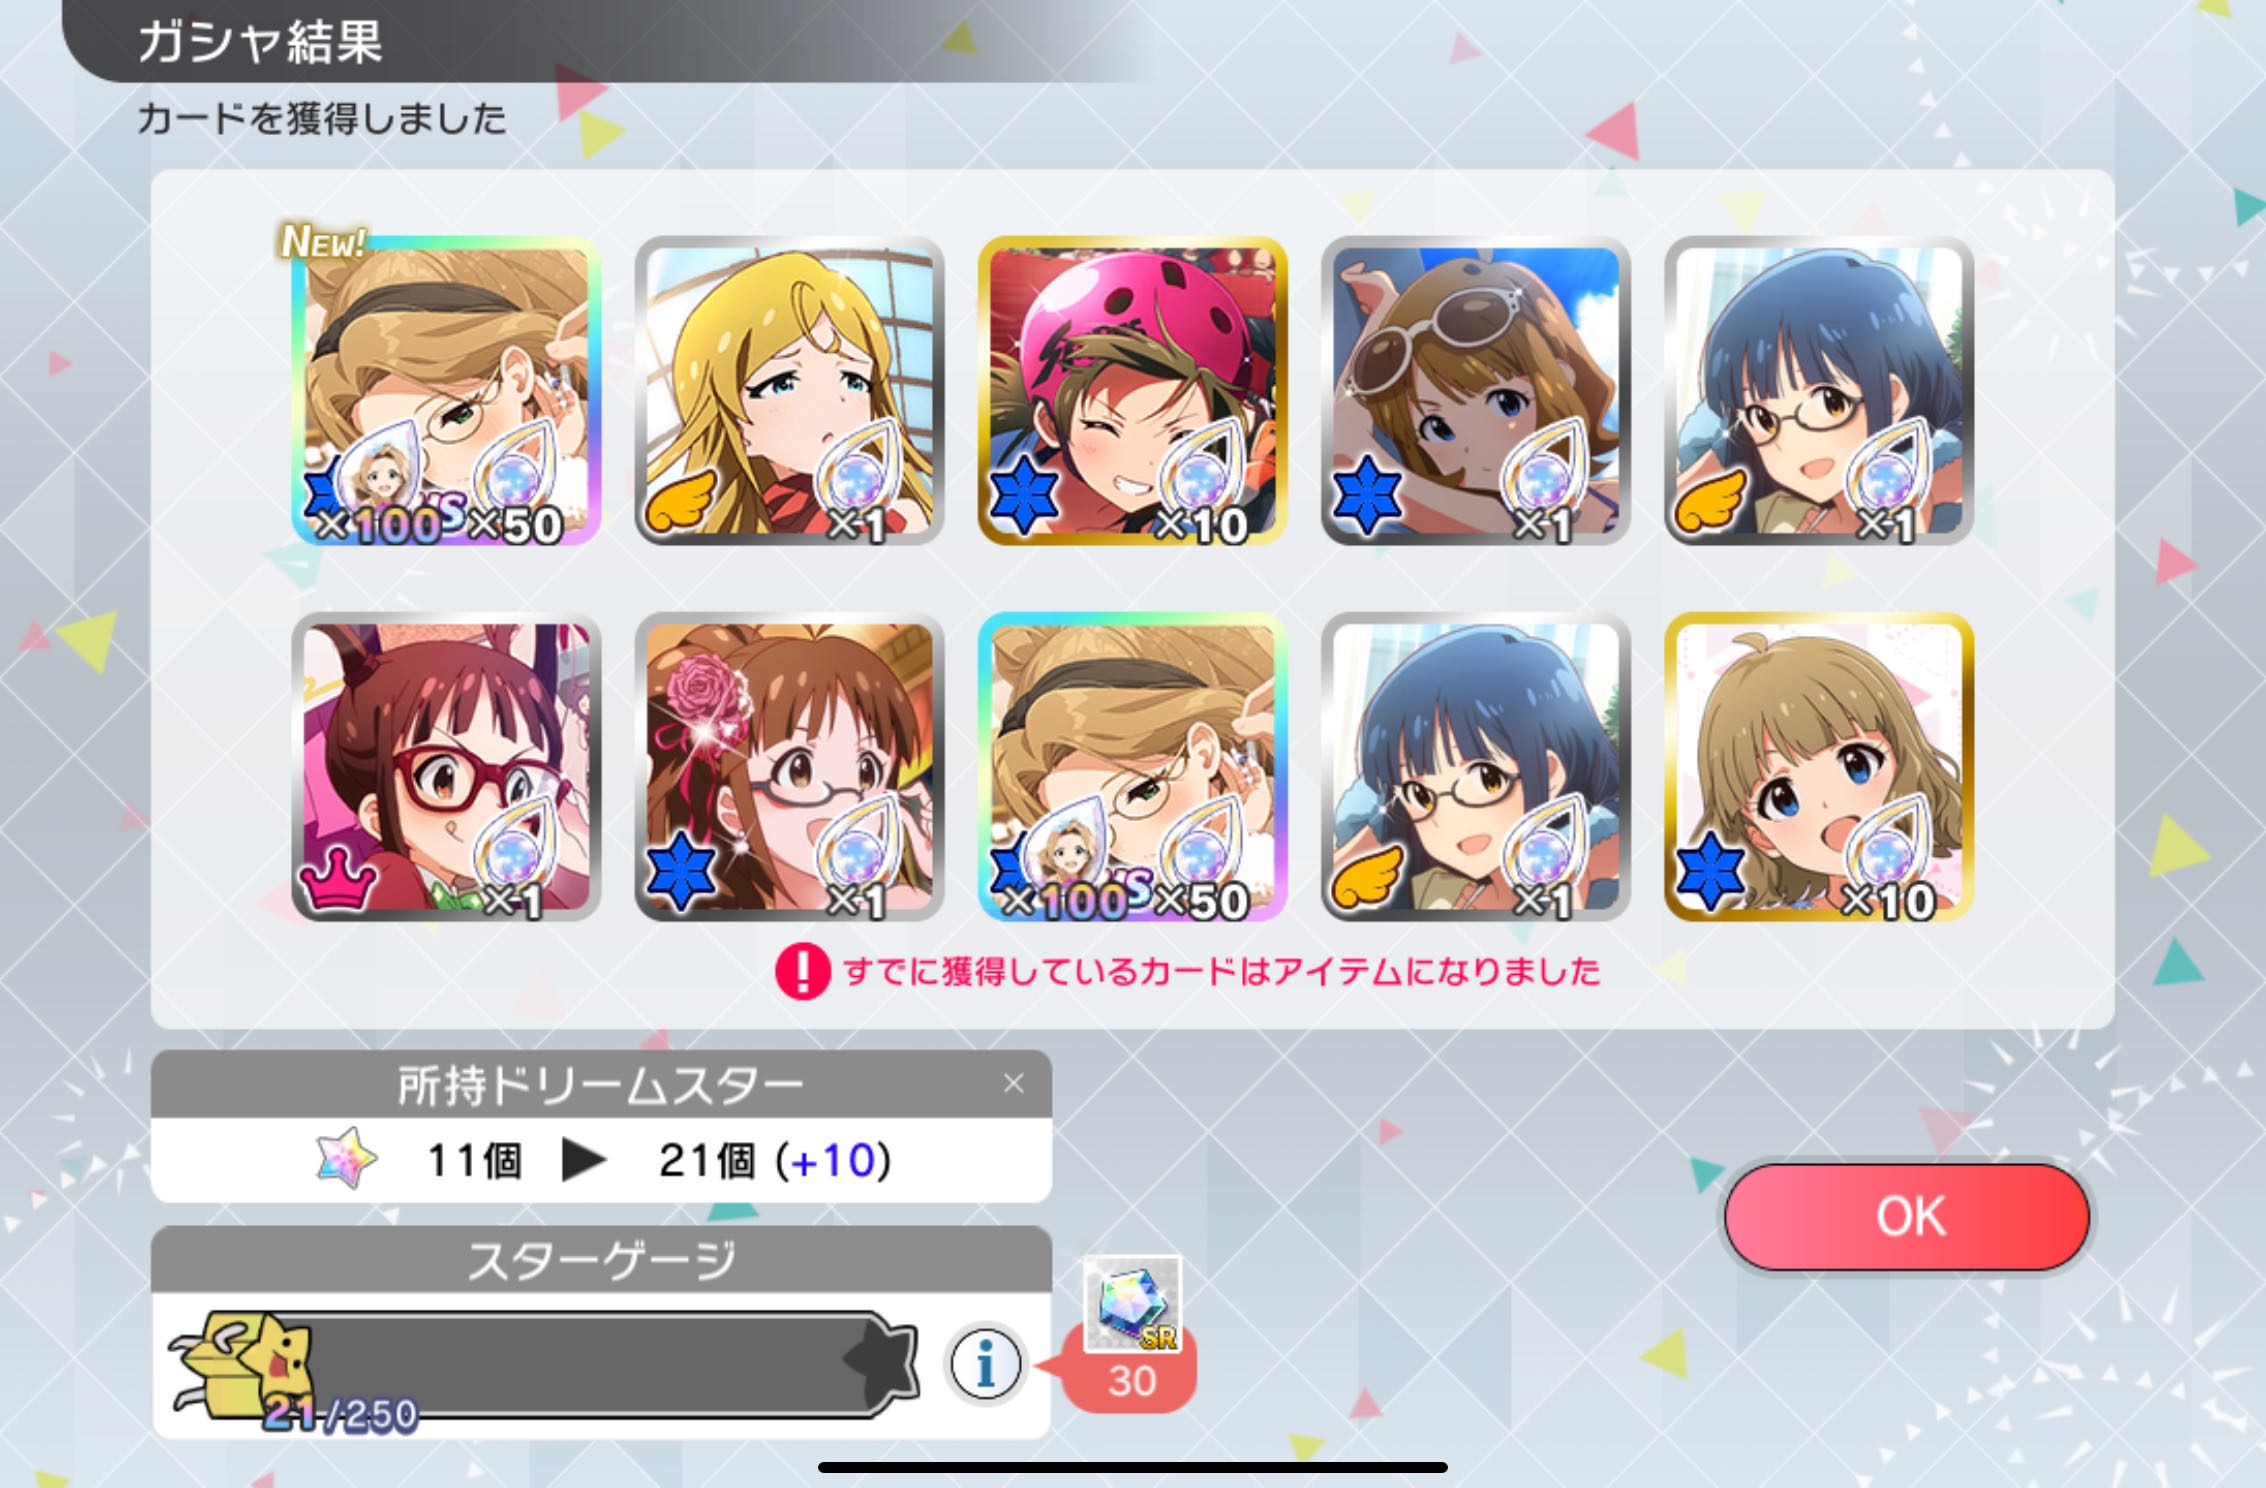Viewport: 2266px width, 1488px height.
Task: Close the Dream Star panel with the X
Action: pos(1013,1083)
